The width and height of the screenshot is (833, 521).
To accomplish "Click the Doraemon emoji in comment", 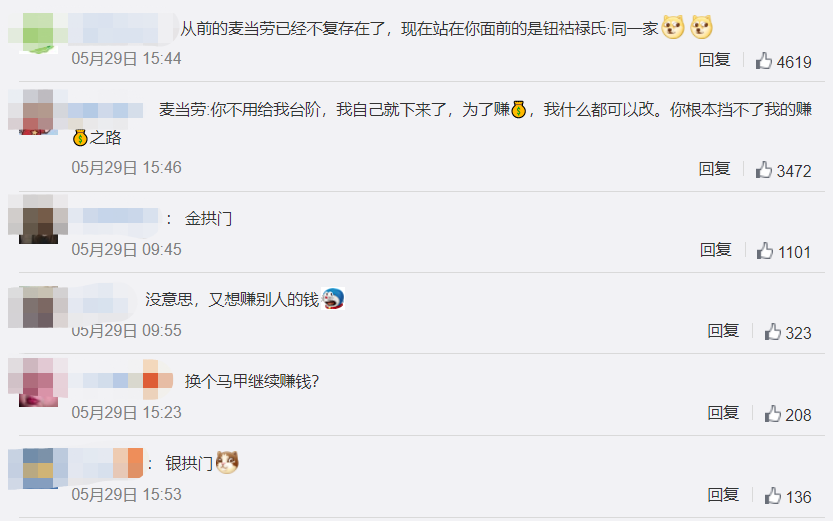I will click(x=333, y=298).
